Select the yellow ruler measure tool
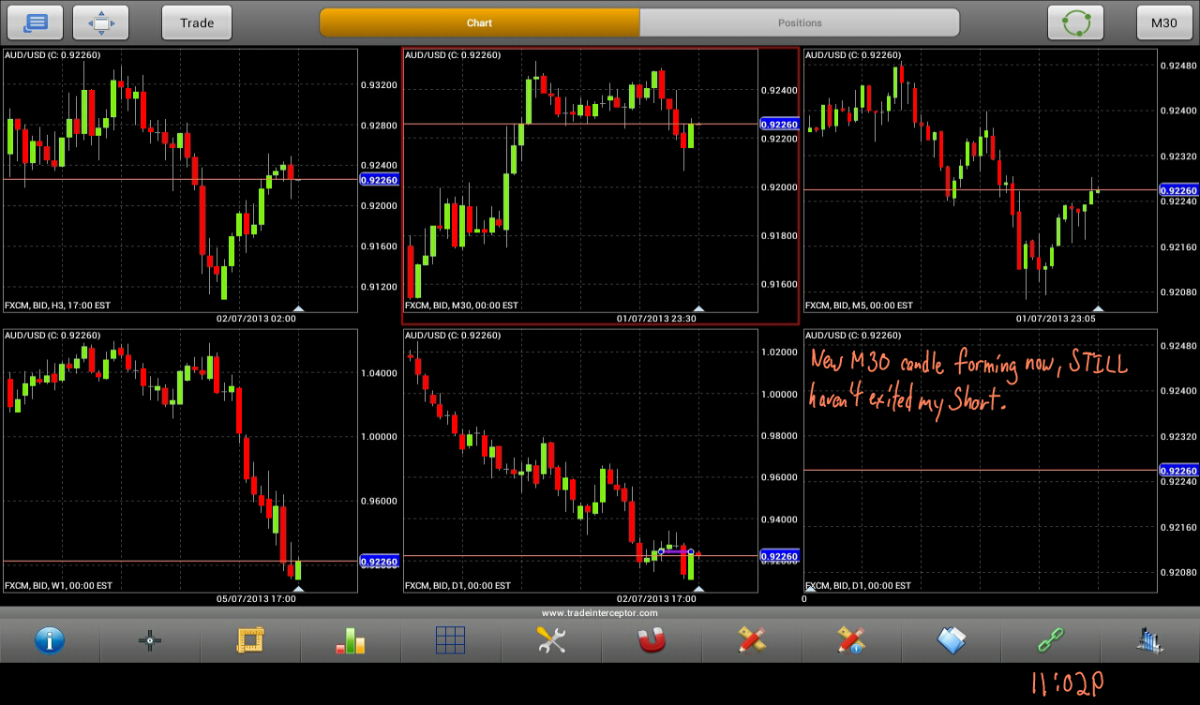Viewport: 1200px width, 705px height. pyautogui.click(x=249, y=640)
